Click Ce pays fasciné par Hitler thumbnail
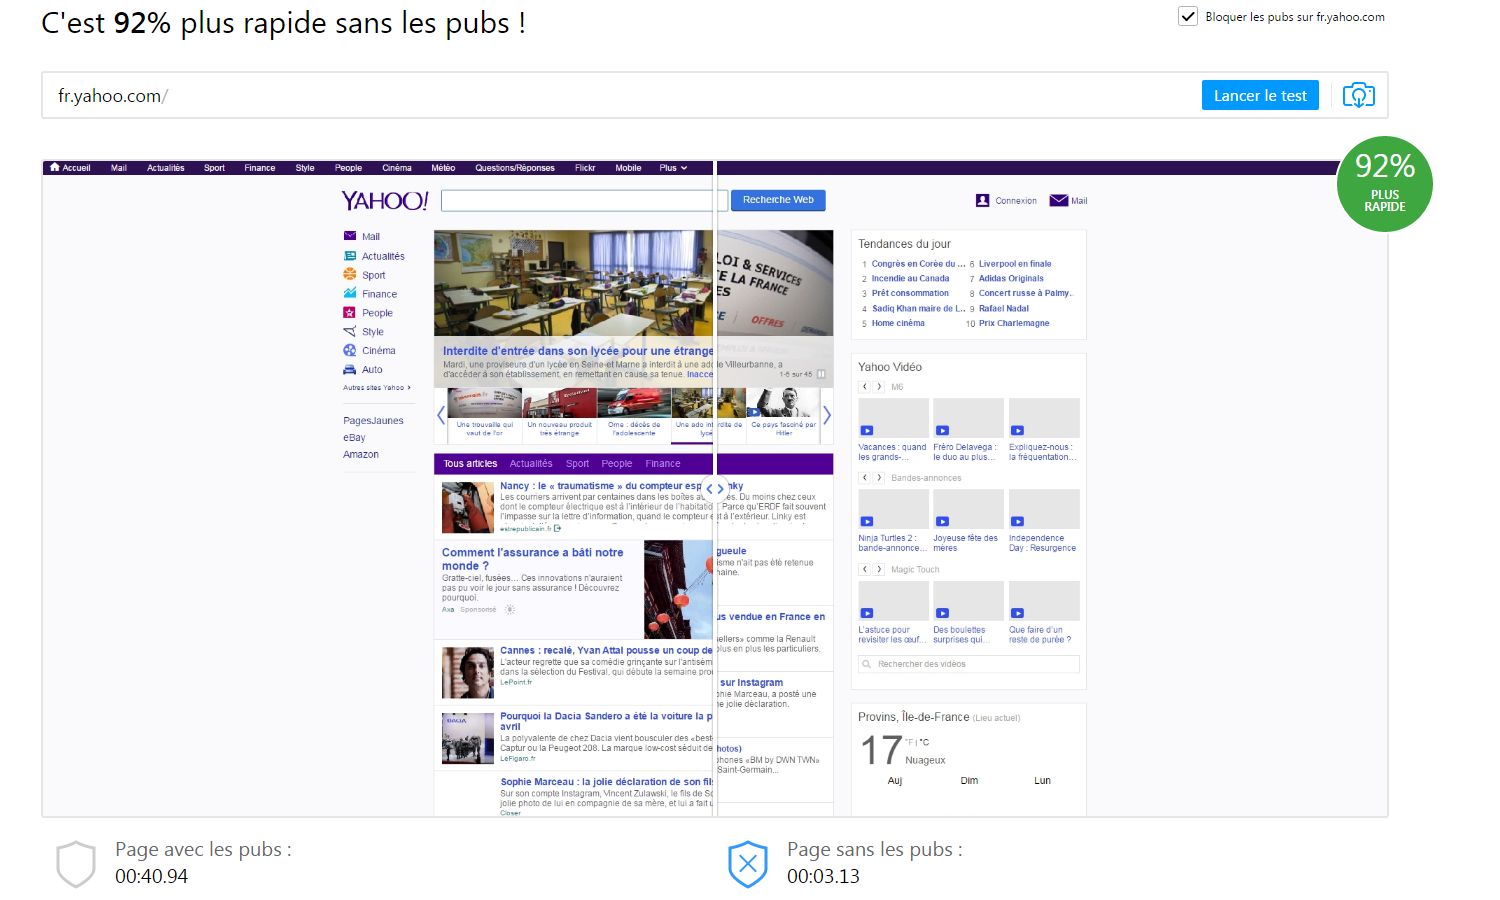The height and width of the screenshot is (900, 1500). click(x=783, y=403)
